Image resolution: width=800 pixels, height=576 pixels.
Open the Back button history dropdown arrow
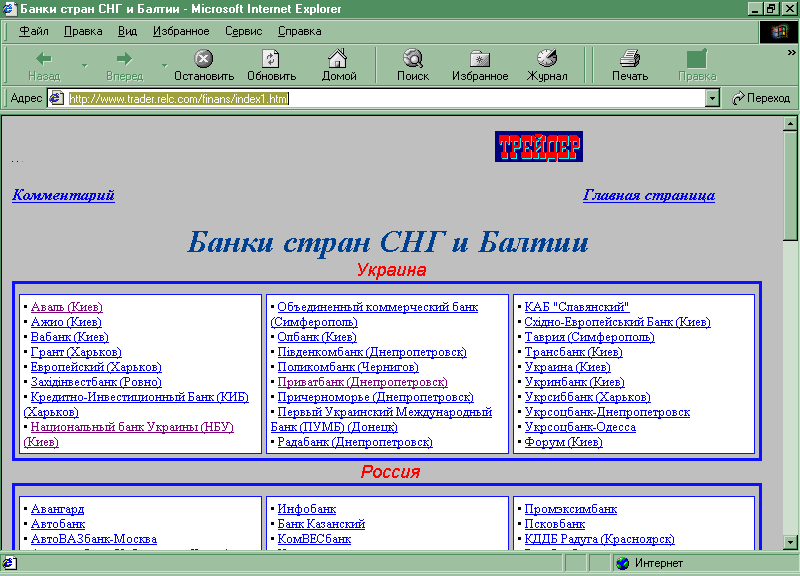(84, 66)
